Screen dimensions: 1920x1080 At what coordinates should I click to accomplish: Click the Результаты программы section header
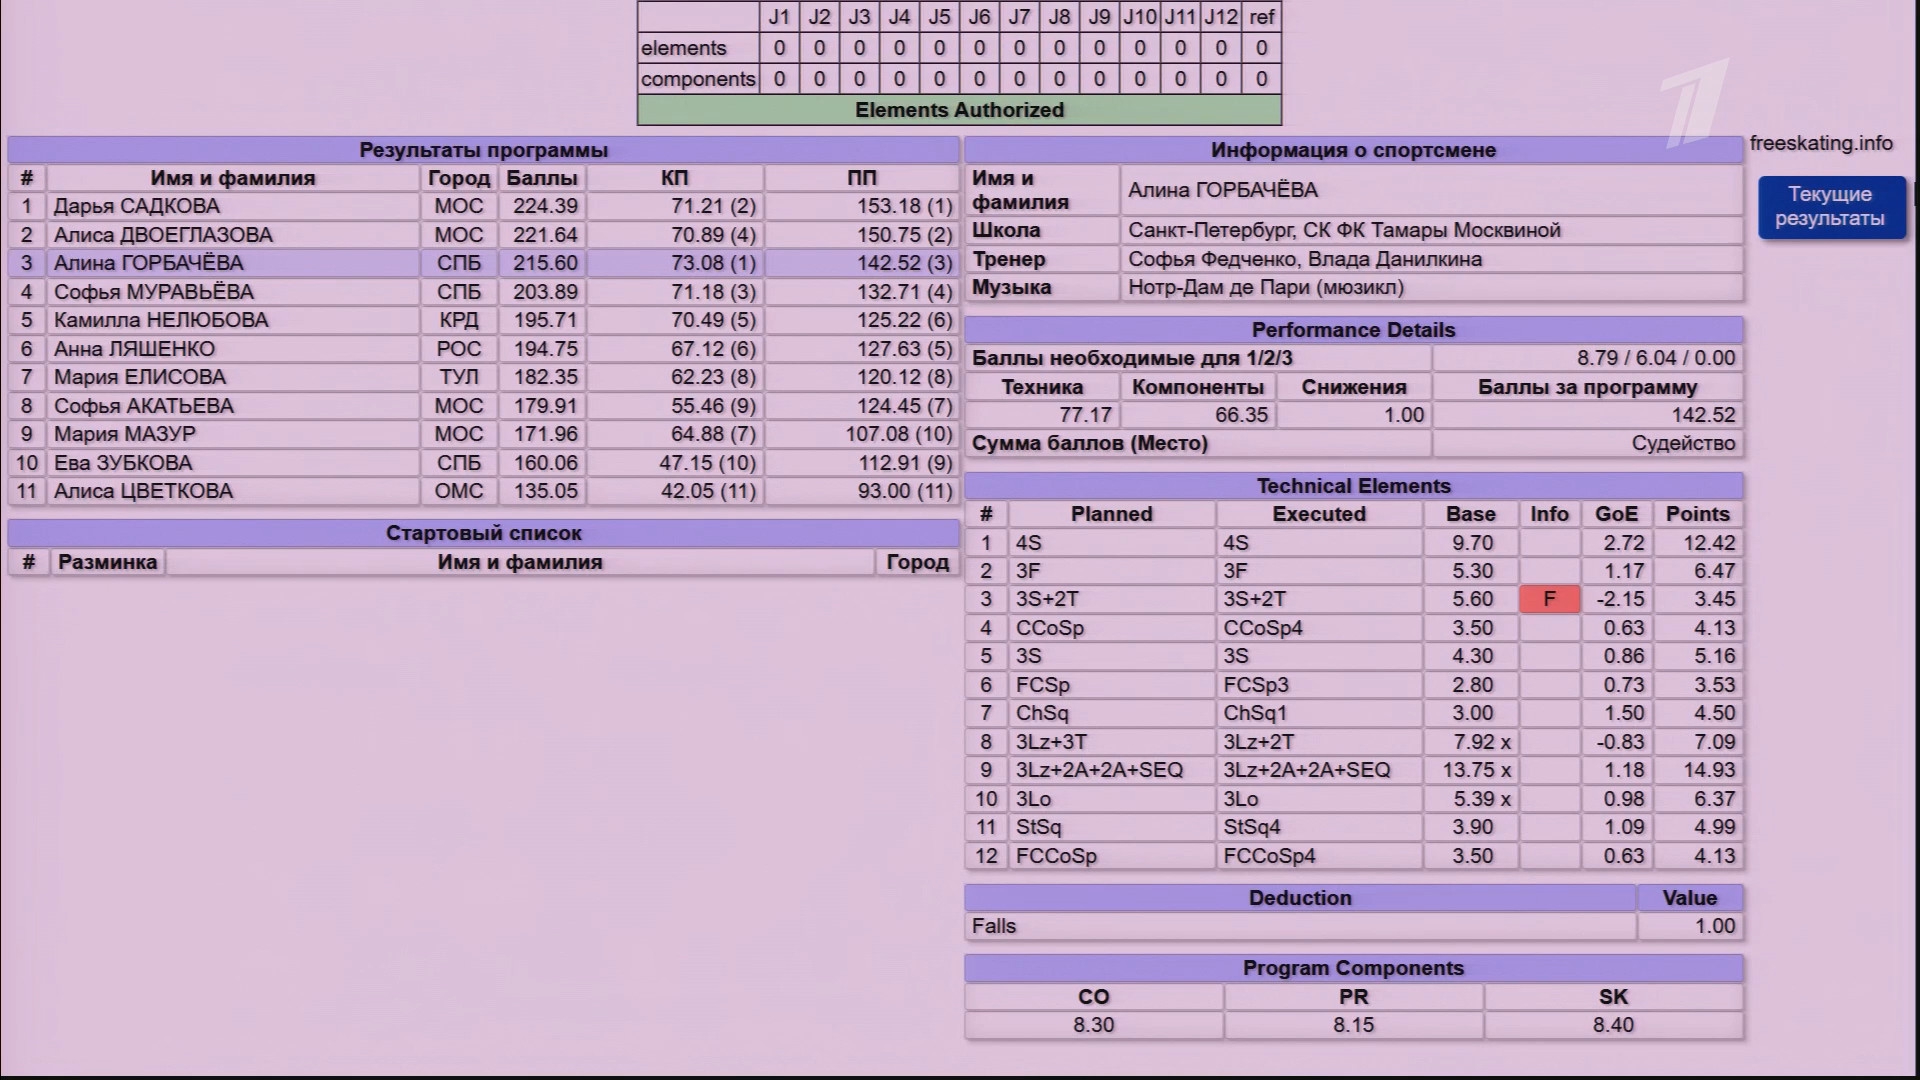pos(483,150)
